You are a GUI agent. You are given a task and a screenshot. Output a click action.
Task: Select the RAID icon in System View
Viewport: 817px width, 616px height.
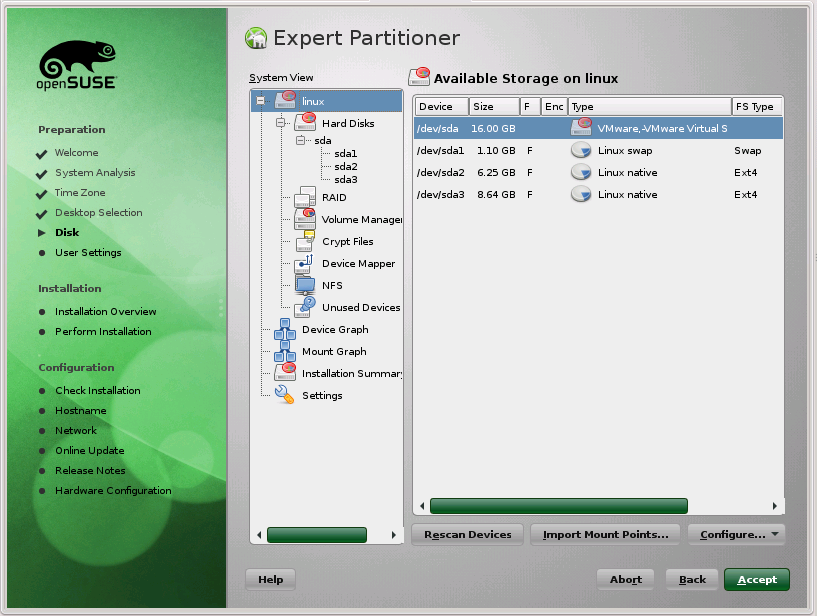tap(305, 197)
